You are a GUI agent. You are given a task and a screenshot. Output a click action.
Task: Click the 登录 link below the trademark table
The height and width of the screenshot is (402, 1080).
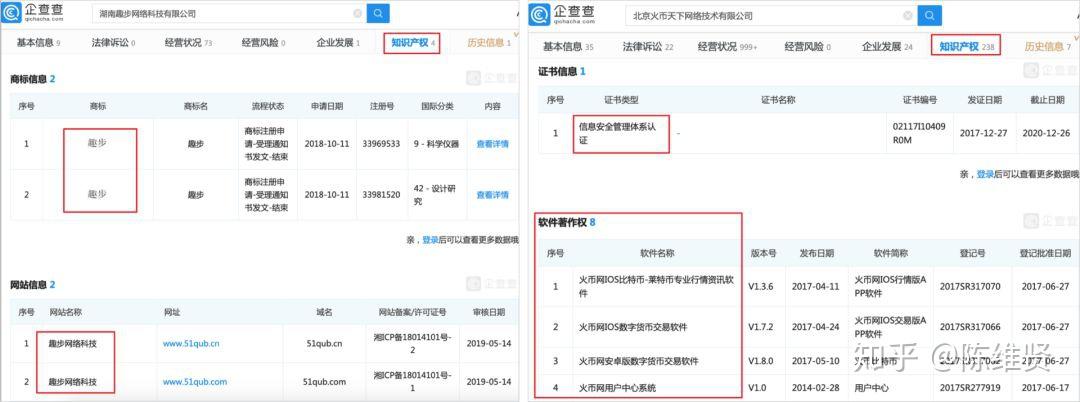tap(430, 240)
